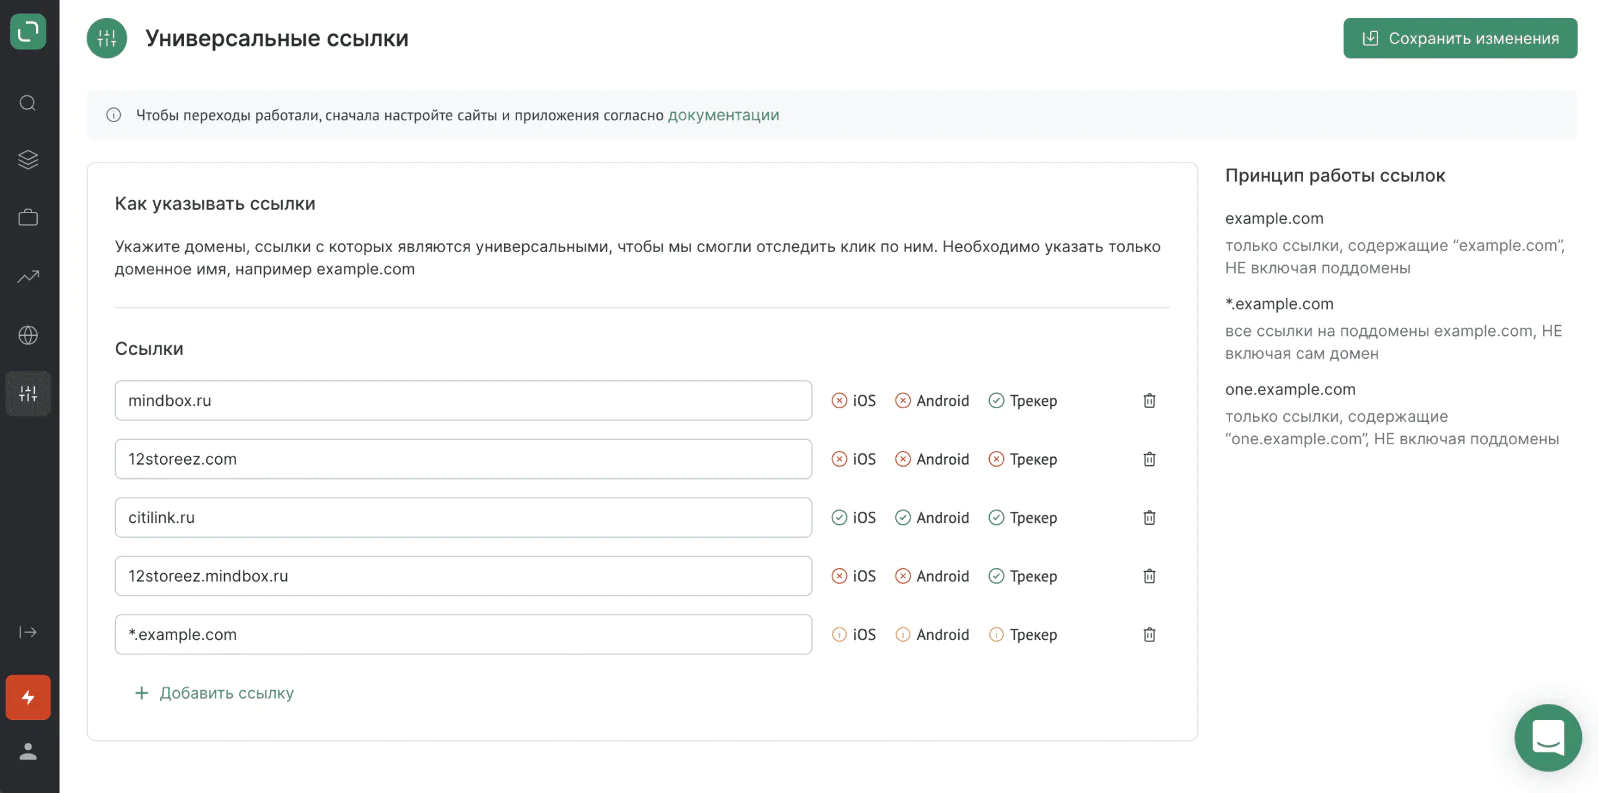Click Трекер status for 12storeez.mindbox.ru
Image resolution: width=1598 pixels, height=793 pixels.
(1023, 576)
